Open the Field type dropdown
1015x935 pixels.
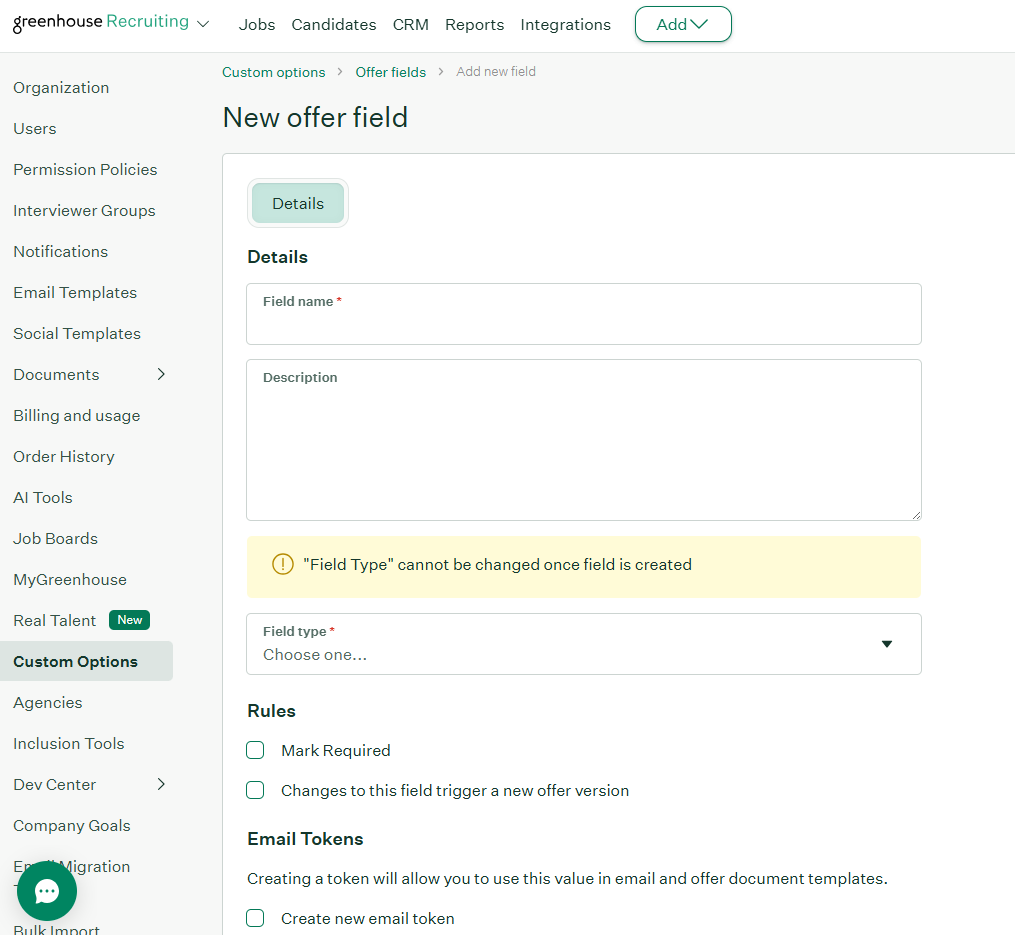[x=584, y=644]
